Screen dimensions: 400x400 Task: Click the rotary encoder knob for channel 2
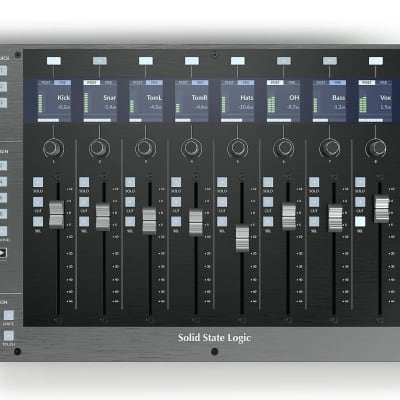[99, 148]
